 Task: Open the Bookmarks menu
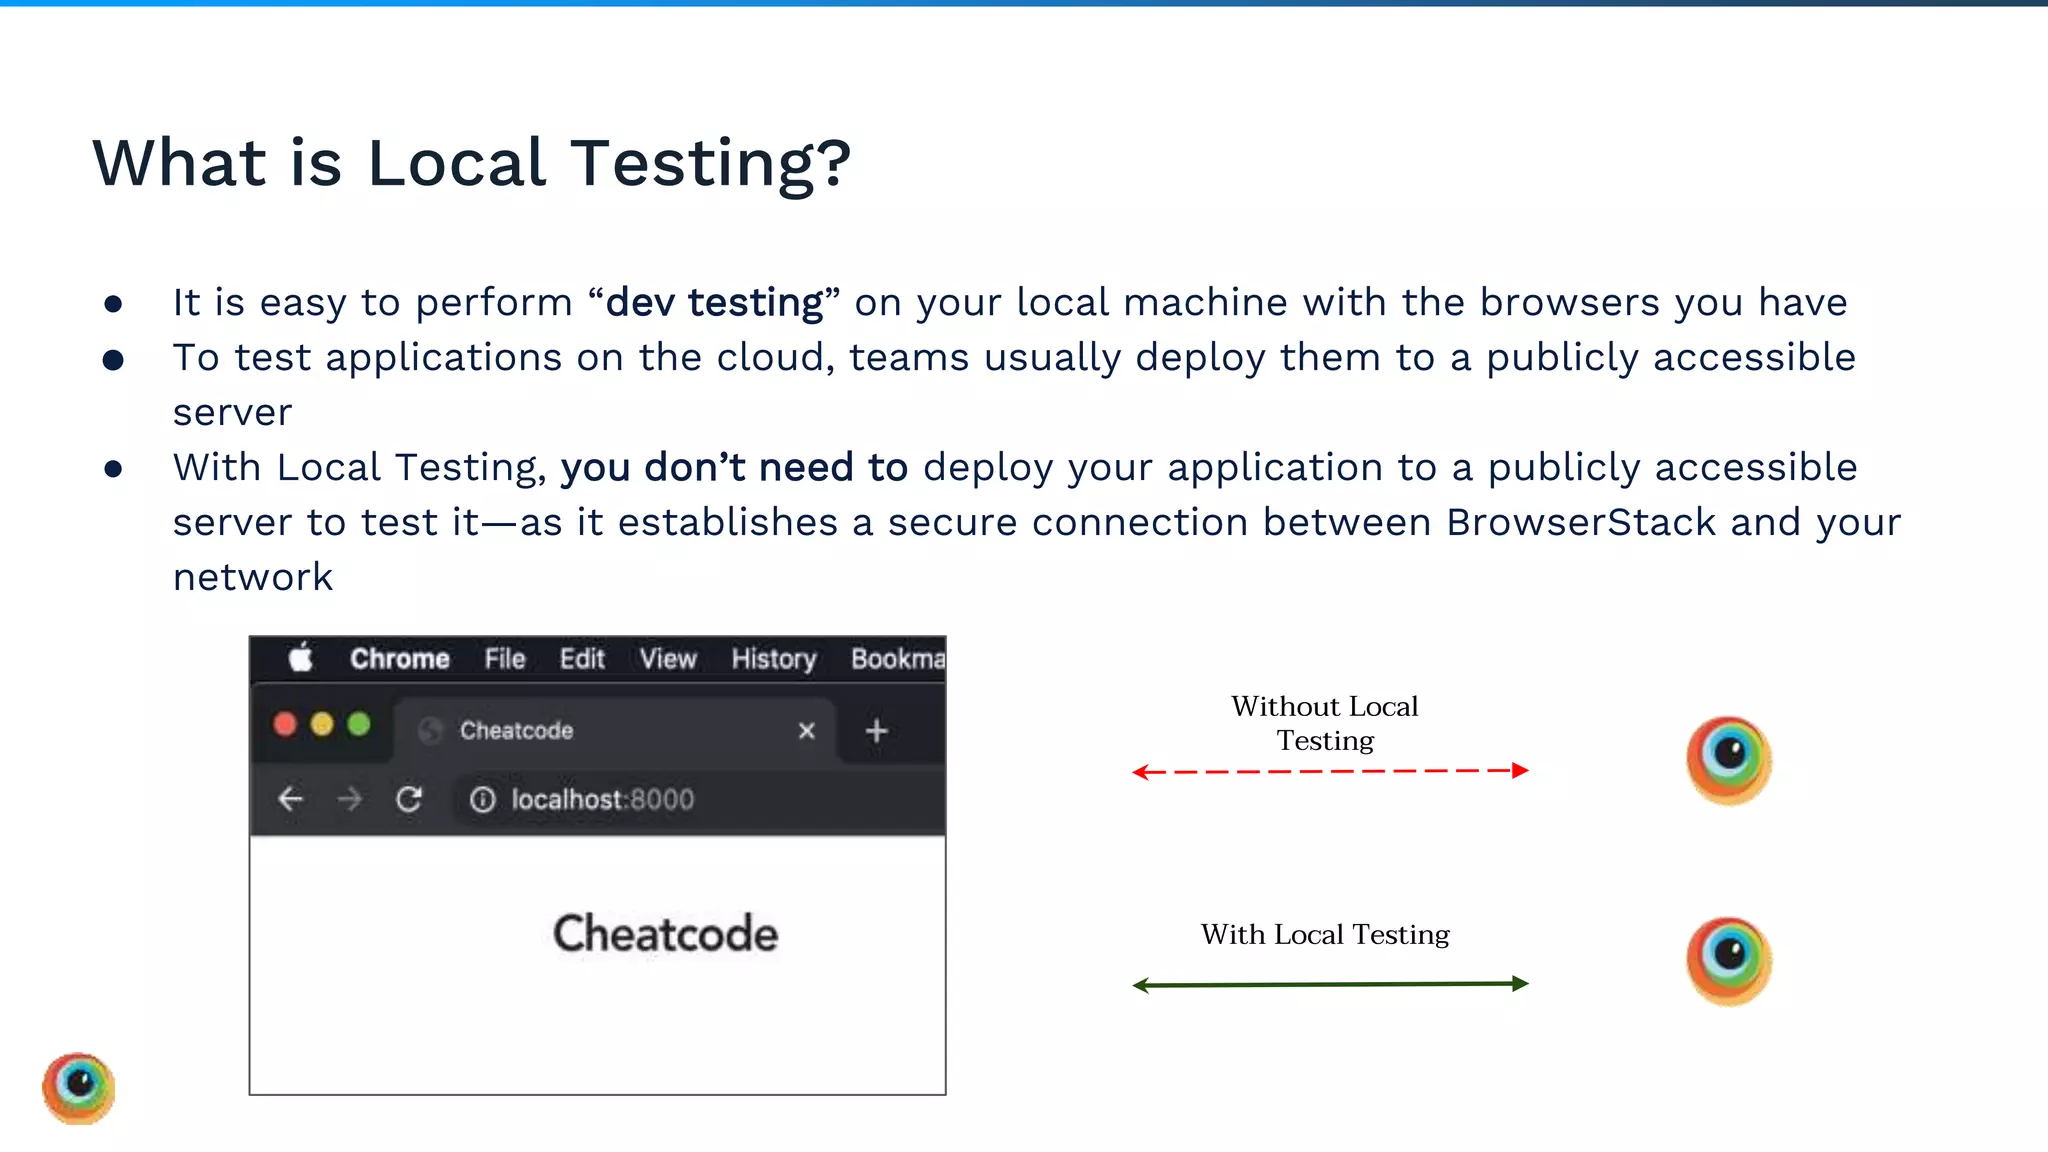click(898, 659)
